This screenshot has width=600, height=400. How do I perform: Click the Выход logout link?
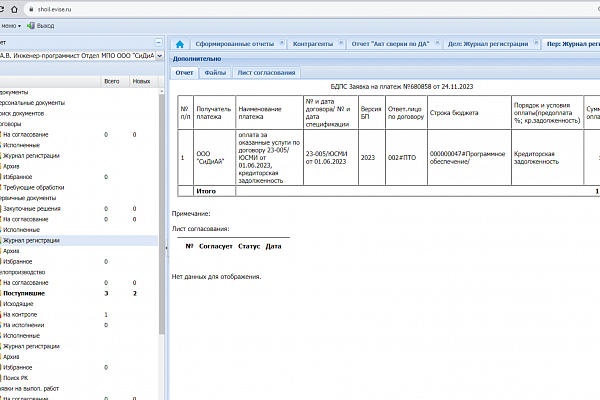[x=45, y=26]
